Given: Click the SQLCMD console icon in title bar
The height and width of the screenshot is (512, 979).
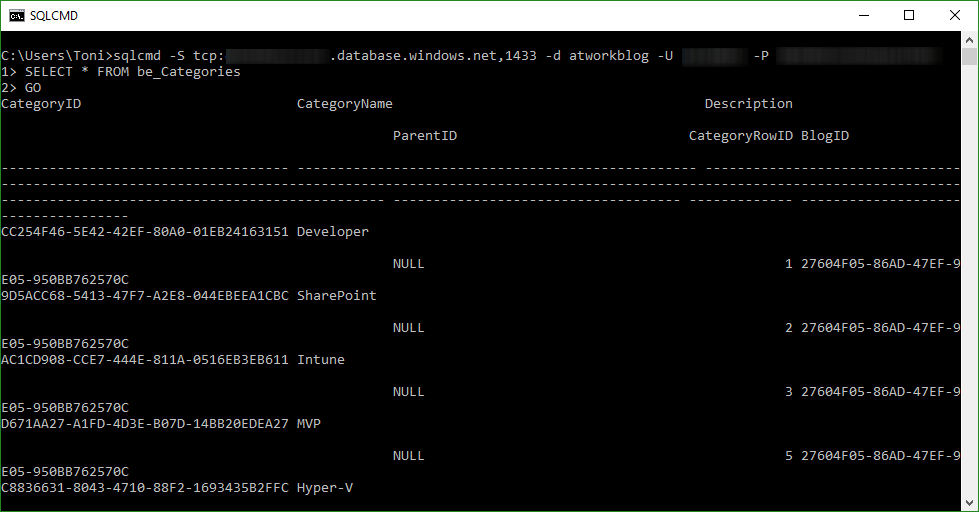Looking at the screenshot, I should click(17, 16).
